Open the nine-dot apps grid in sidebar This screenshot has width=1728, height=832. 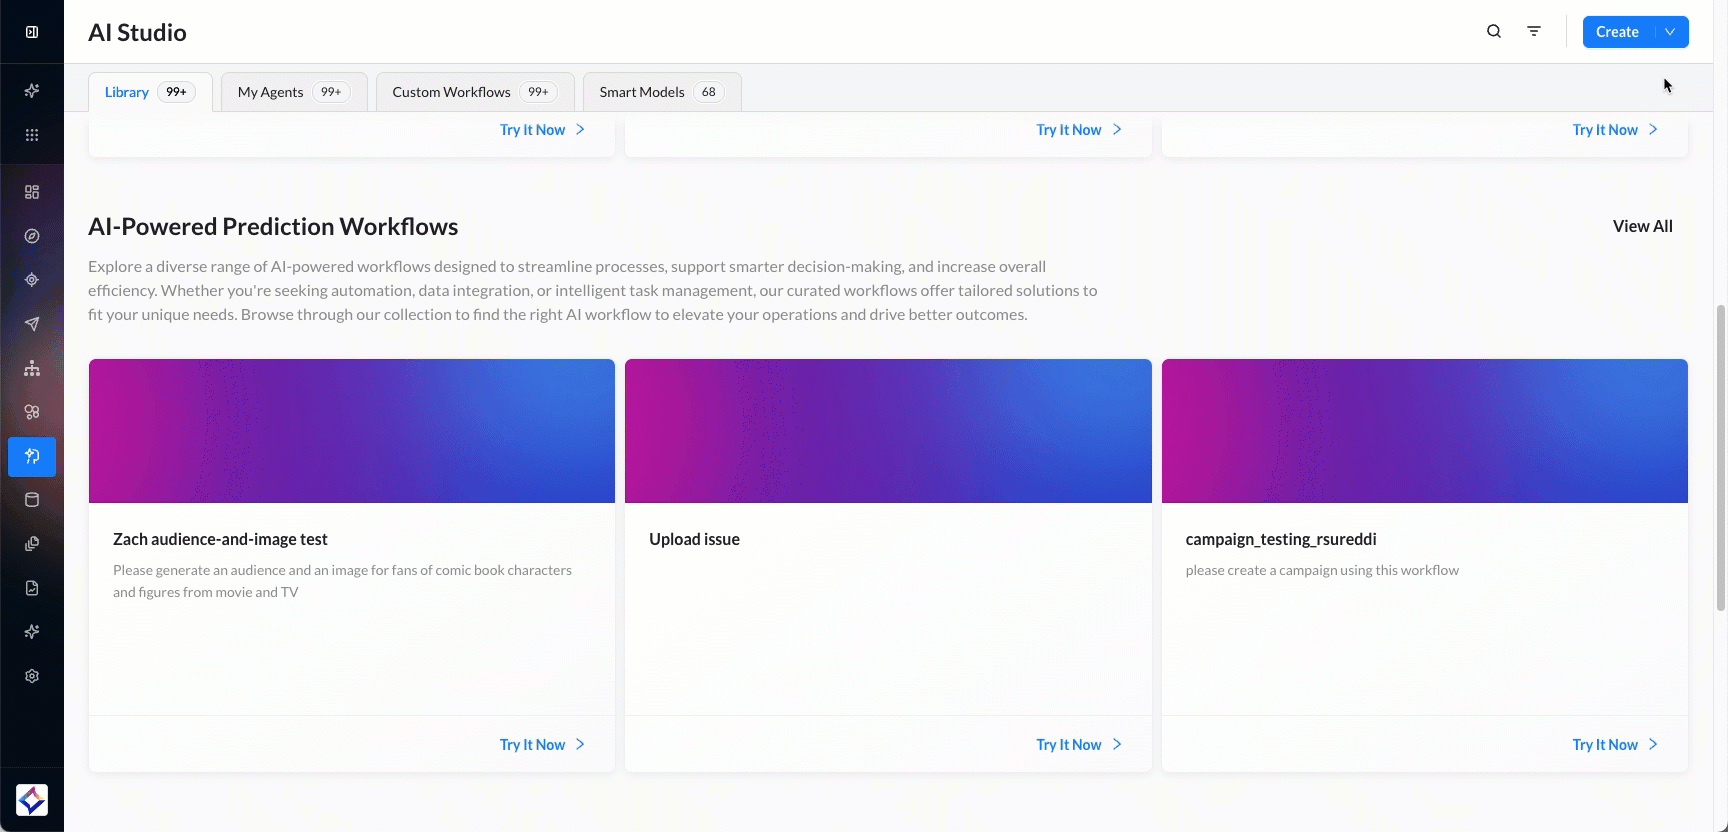[x=32, y=135]
